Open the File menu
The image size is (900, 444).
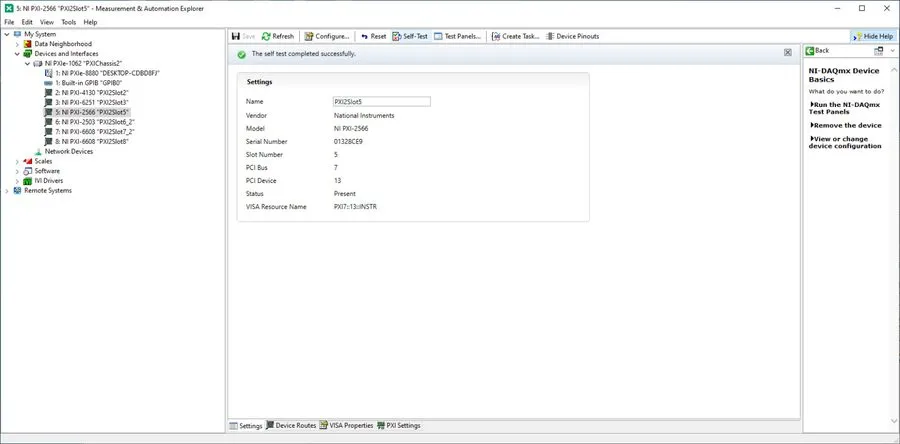tap(9, 22)
